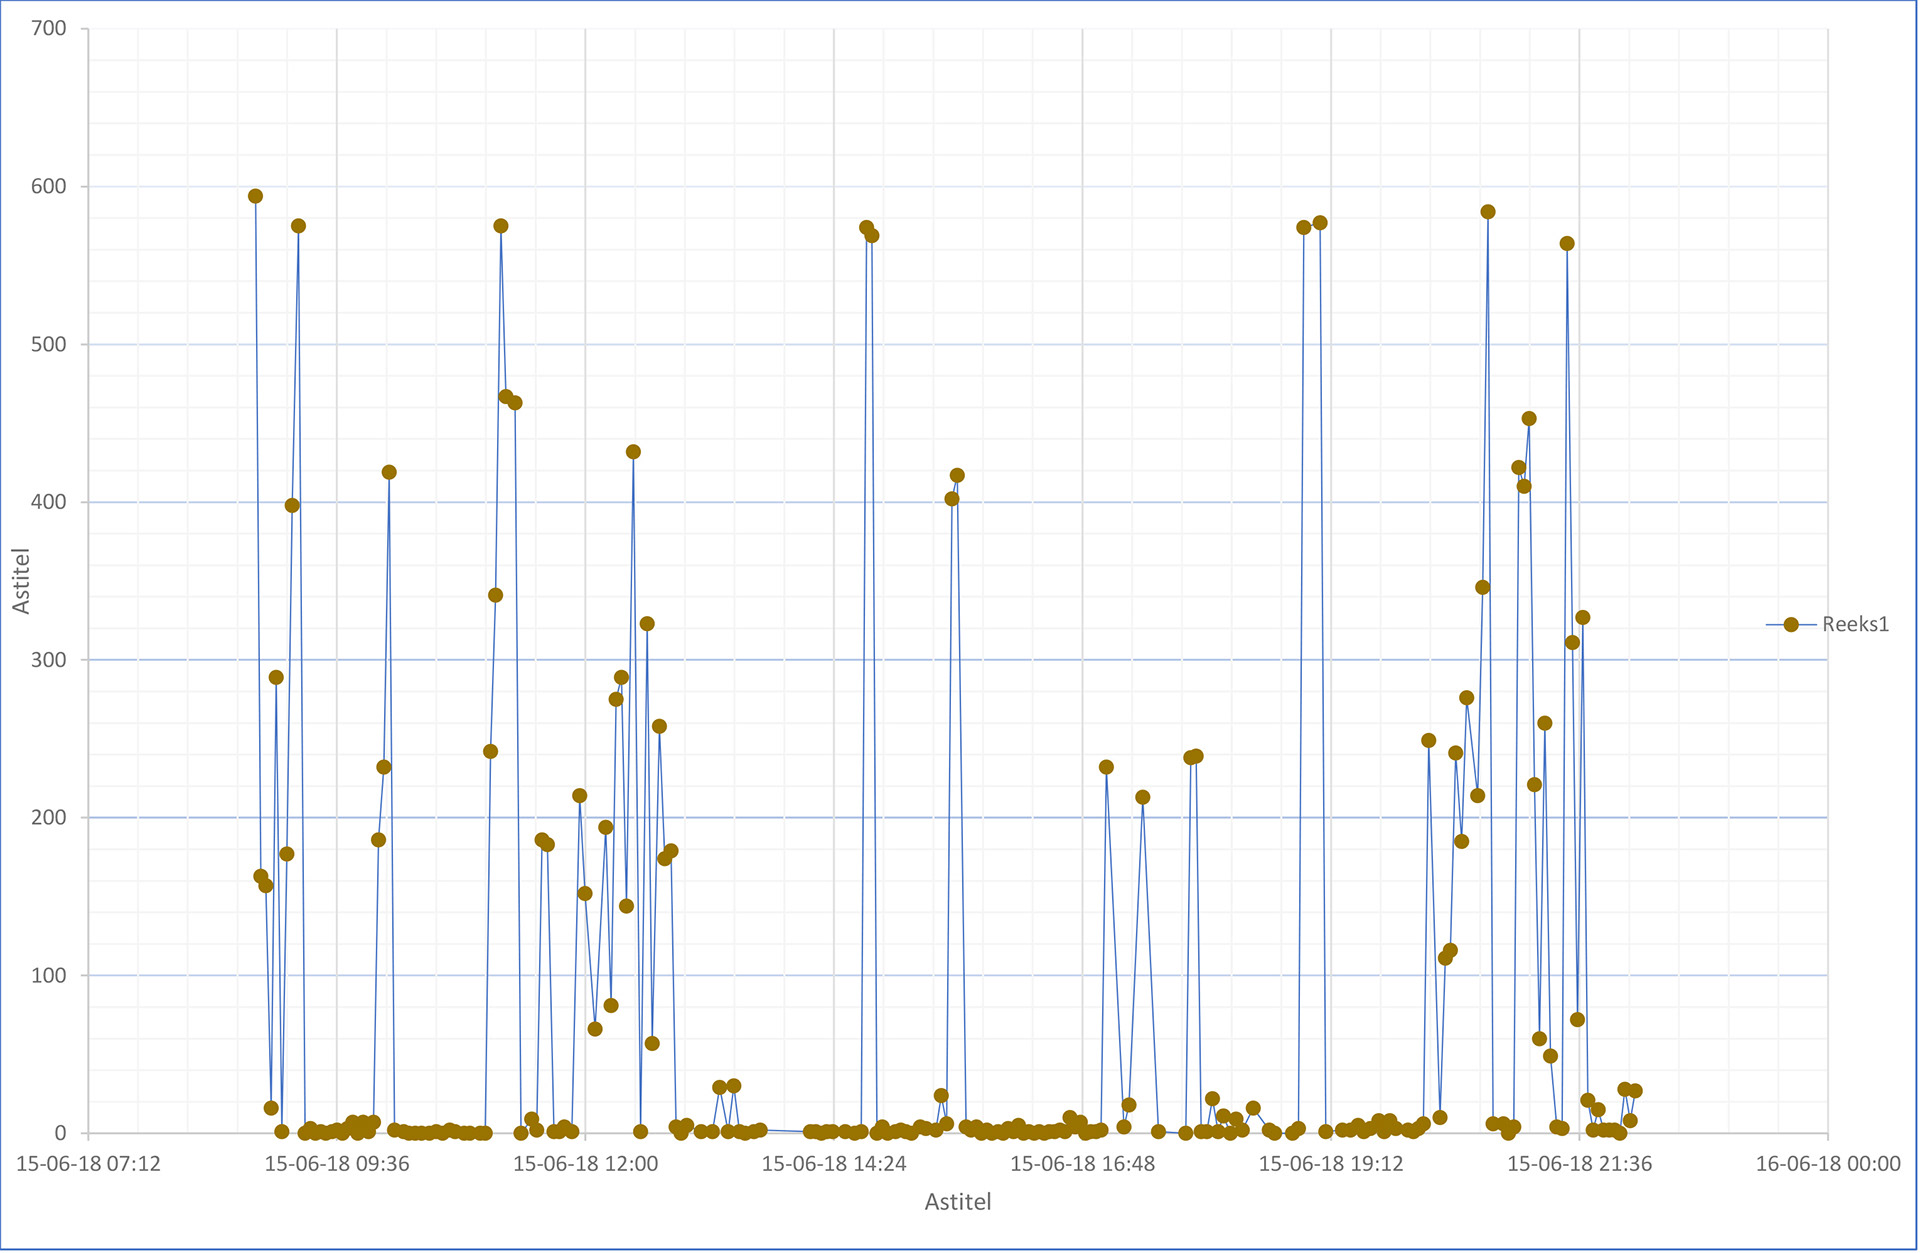This screenshot has height=1253, width=1920.
Task: Click the 200 label on vertical axis
Action: tap(48, 818)
